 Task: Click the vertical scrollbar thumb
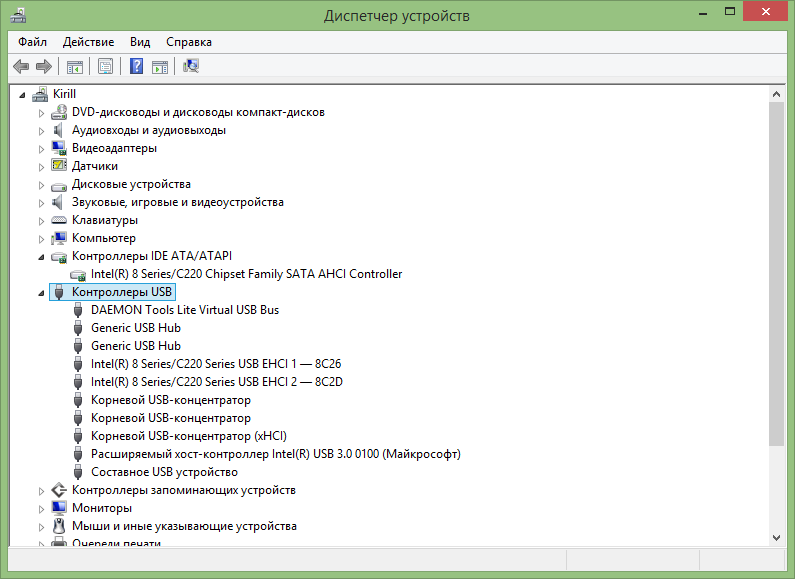[776, 274]
